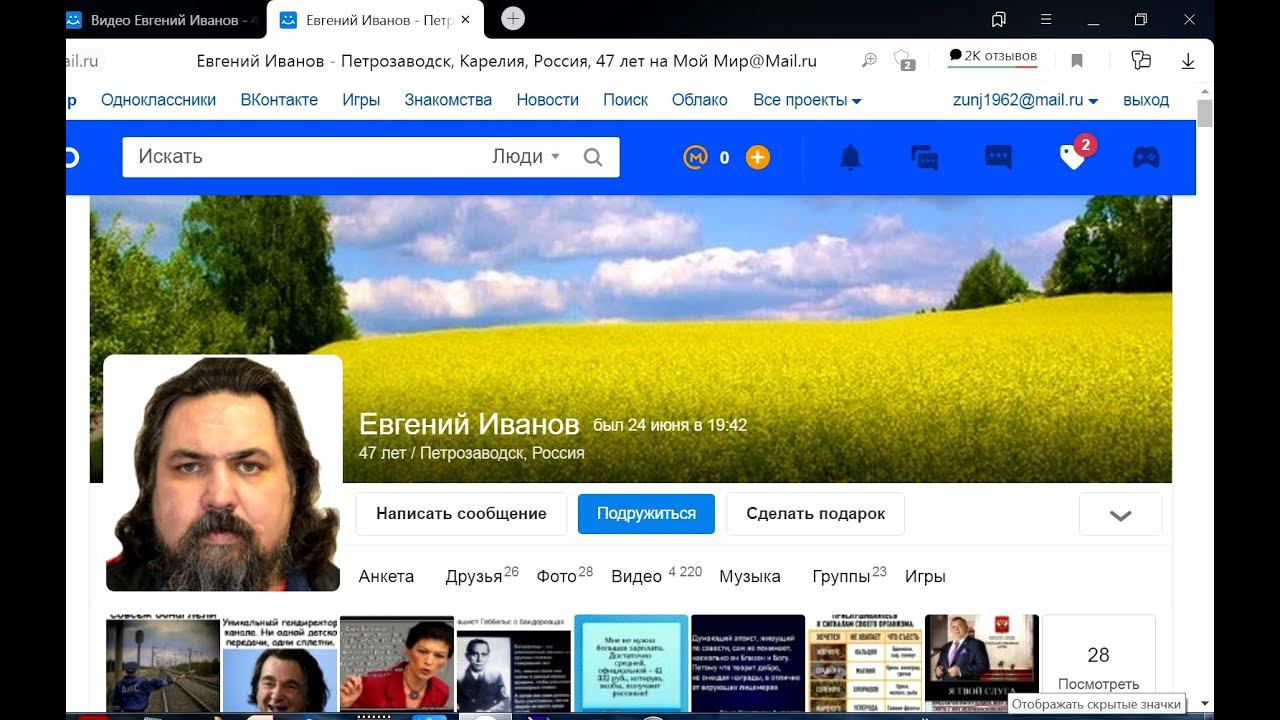The height and width of the screenshot is (720, 1280).
Task: Open the "Группы" tab with 23 groups
Action: coord(849,575)
